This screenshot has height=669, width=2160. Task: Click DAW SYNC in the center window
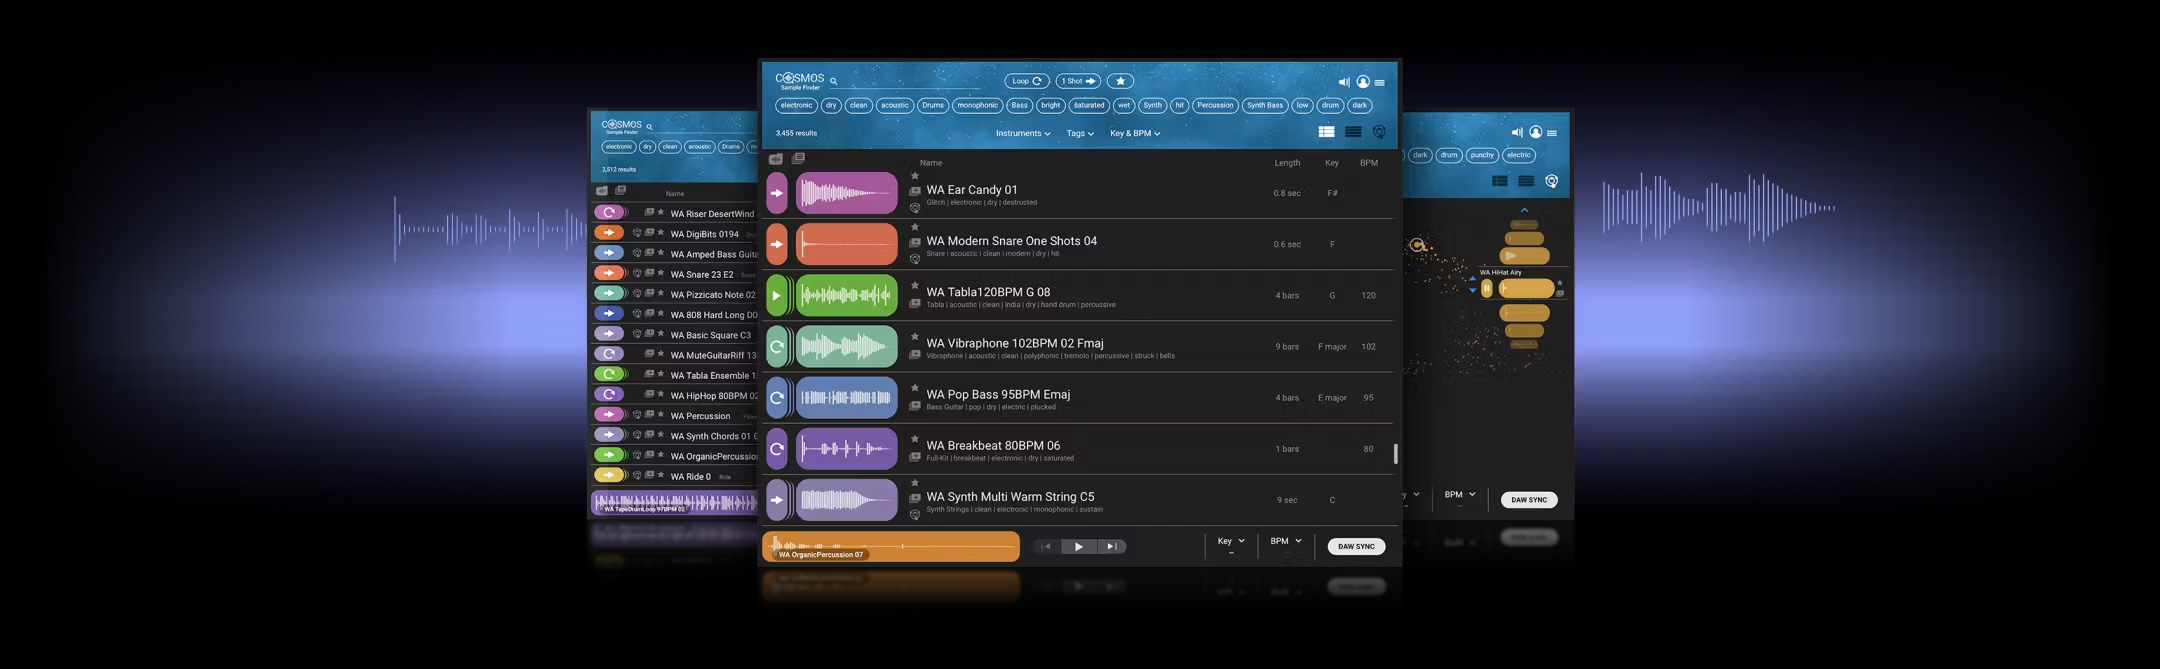(1356, 547)
